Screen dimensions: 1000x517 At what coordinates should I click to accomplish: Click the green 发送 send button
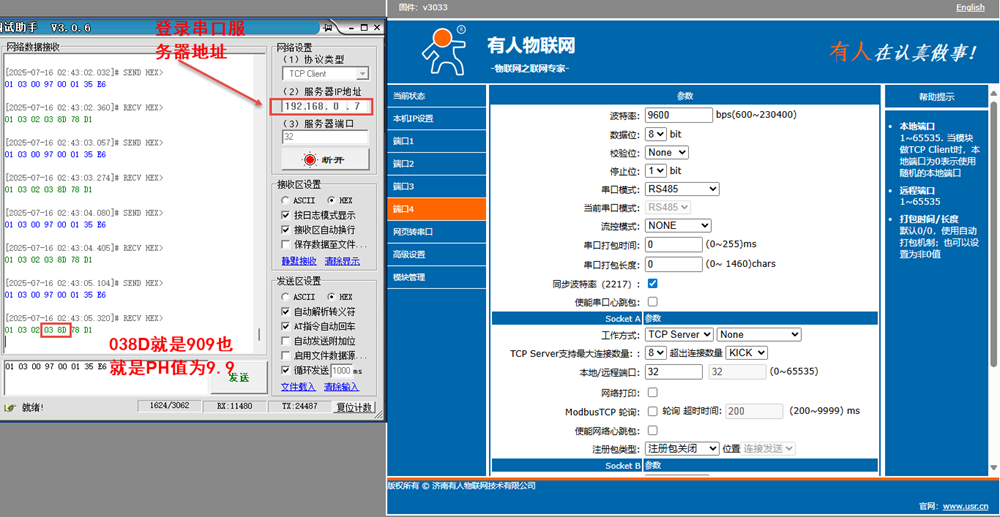(x=238, y=377)
